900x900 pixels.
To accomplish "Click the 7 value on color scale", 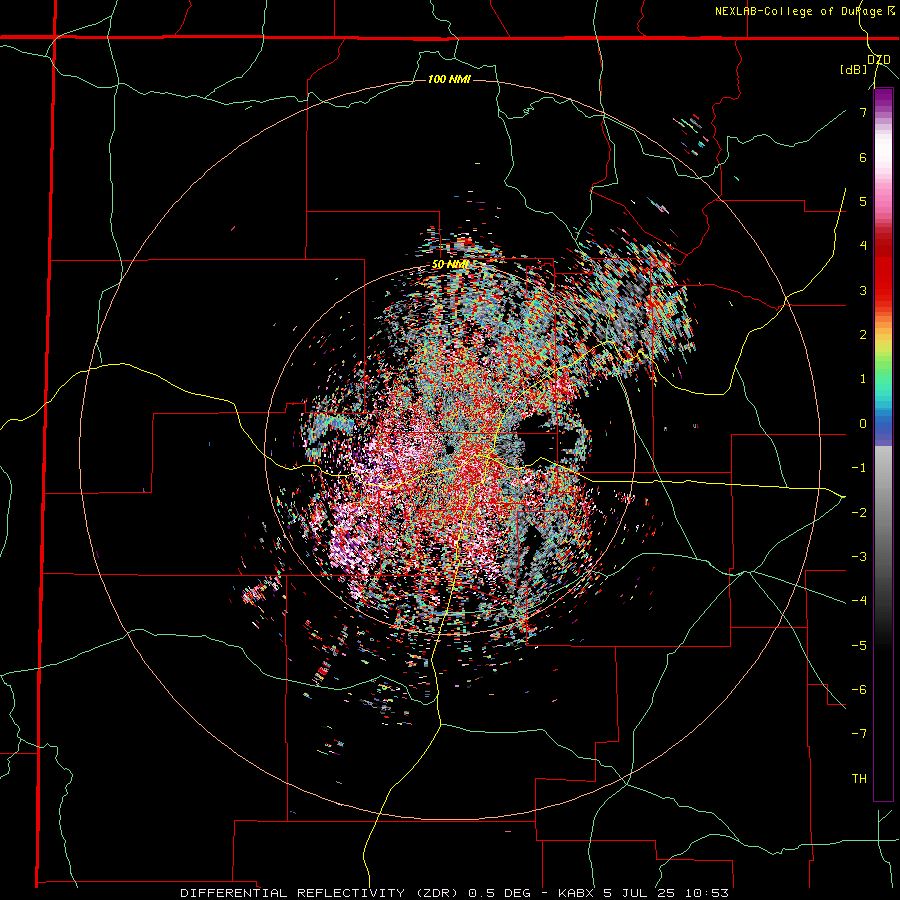I will (863, 112).
